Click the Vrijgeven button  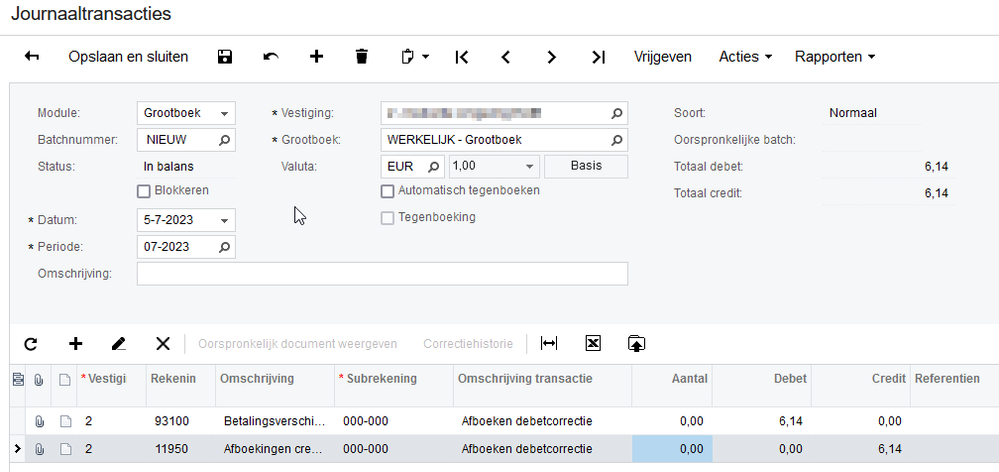tap(663, 57)
